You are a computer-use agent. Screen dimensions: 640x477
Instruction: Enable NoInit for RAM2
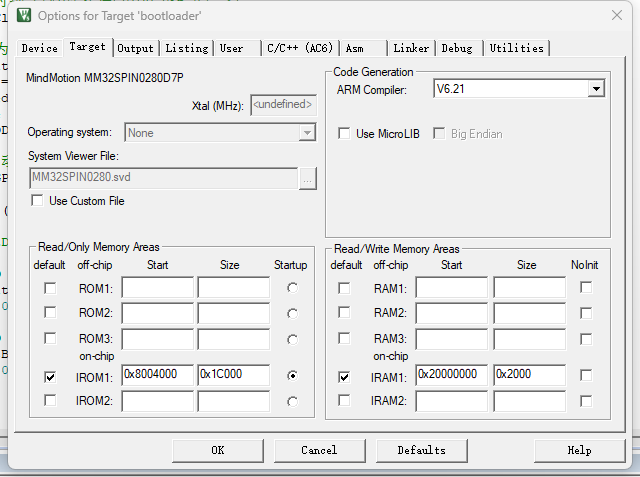pyautogui.click(x=586, y=313)
